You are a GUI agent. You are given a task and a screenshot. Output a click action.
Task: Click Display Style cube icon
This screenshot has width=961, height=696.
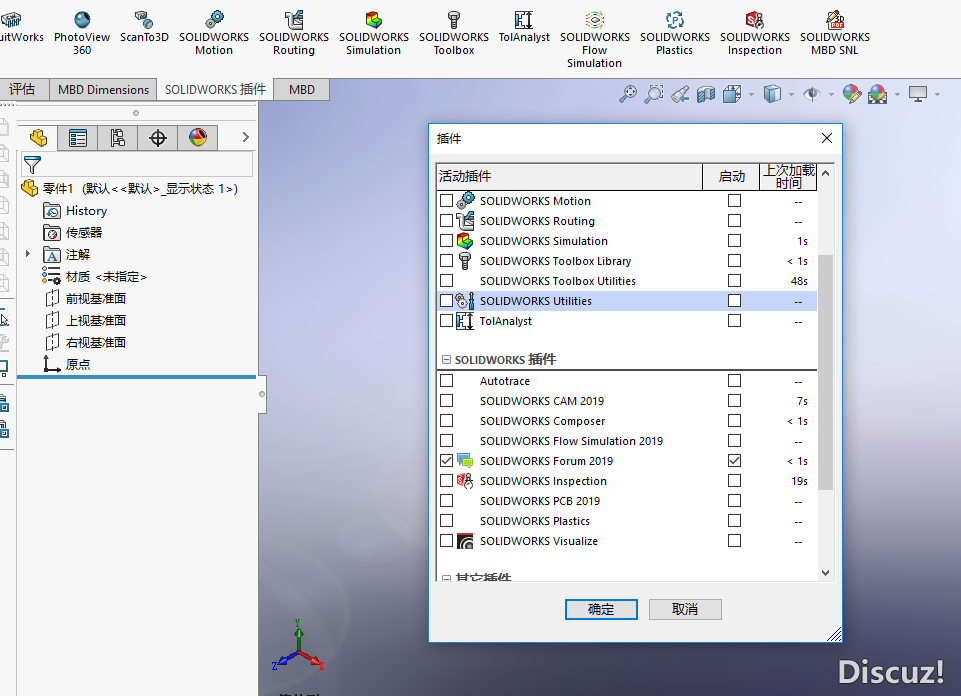772,94
